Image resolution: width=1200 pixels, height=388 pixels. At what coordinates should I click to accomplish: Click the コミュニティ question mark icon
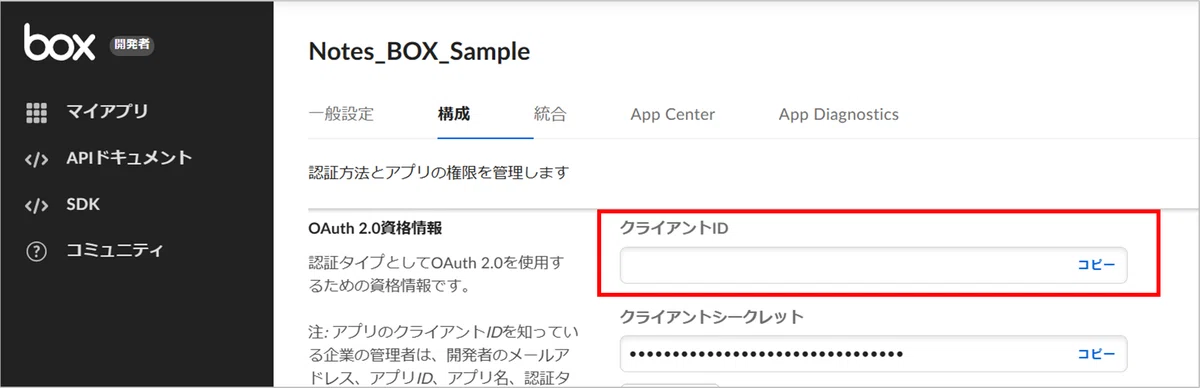[x=37, y=251]
